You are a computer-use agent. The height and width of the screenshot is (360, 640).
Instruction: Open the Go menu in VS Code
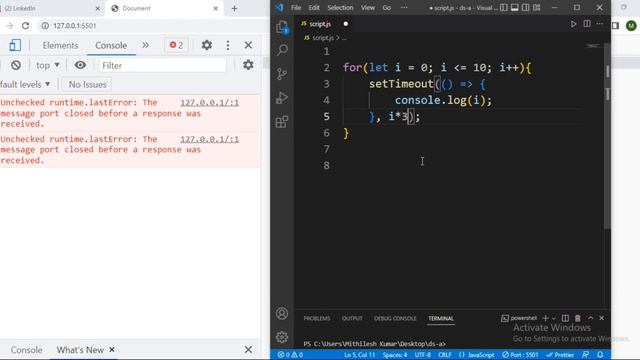tap(387, 8)
